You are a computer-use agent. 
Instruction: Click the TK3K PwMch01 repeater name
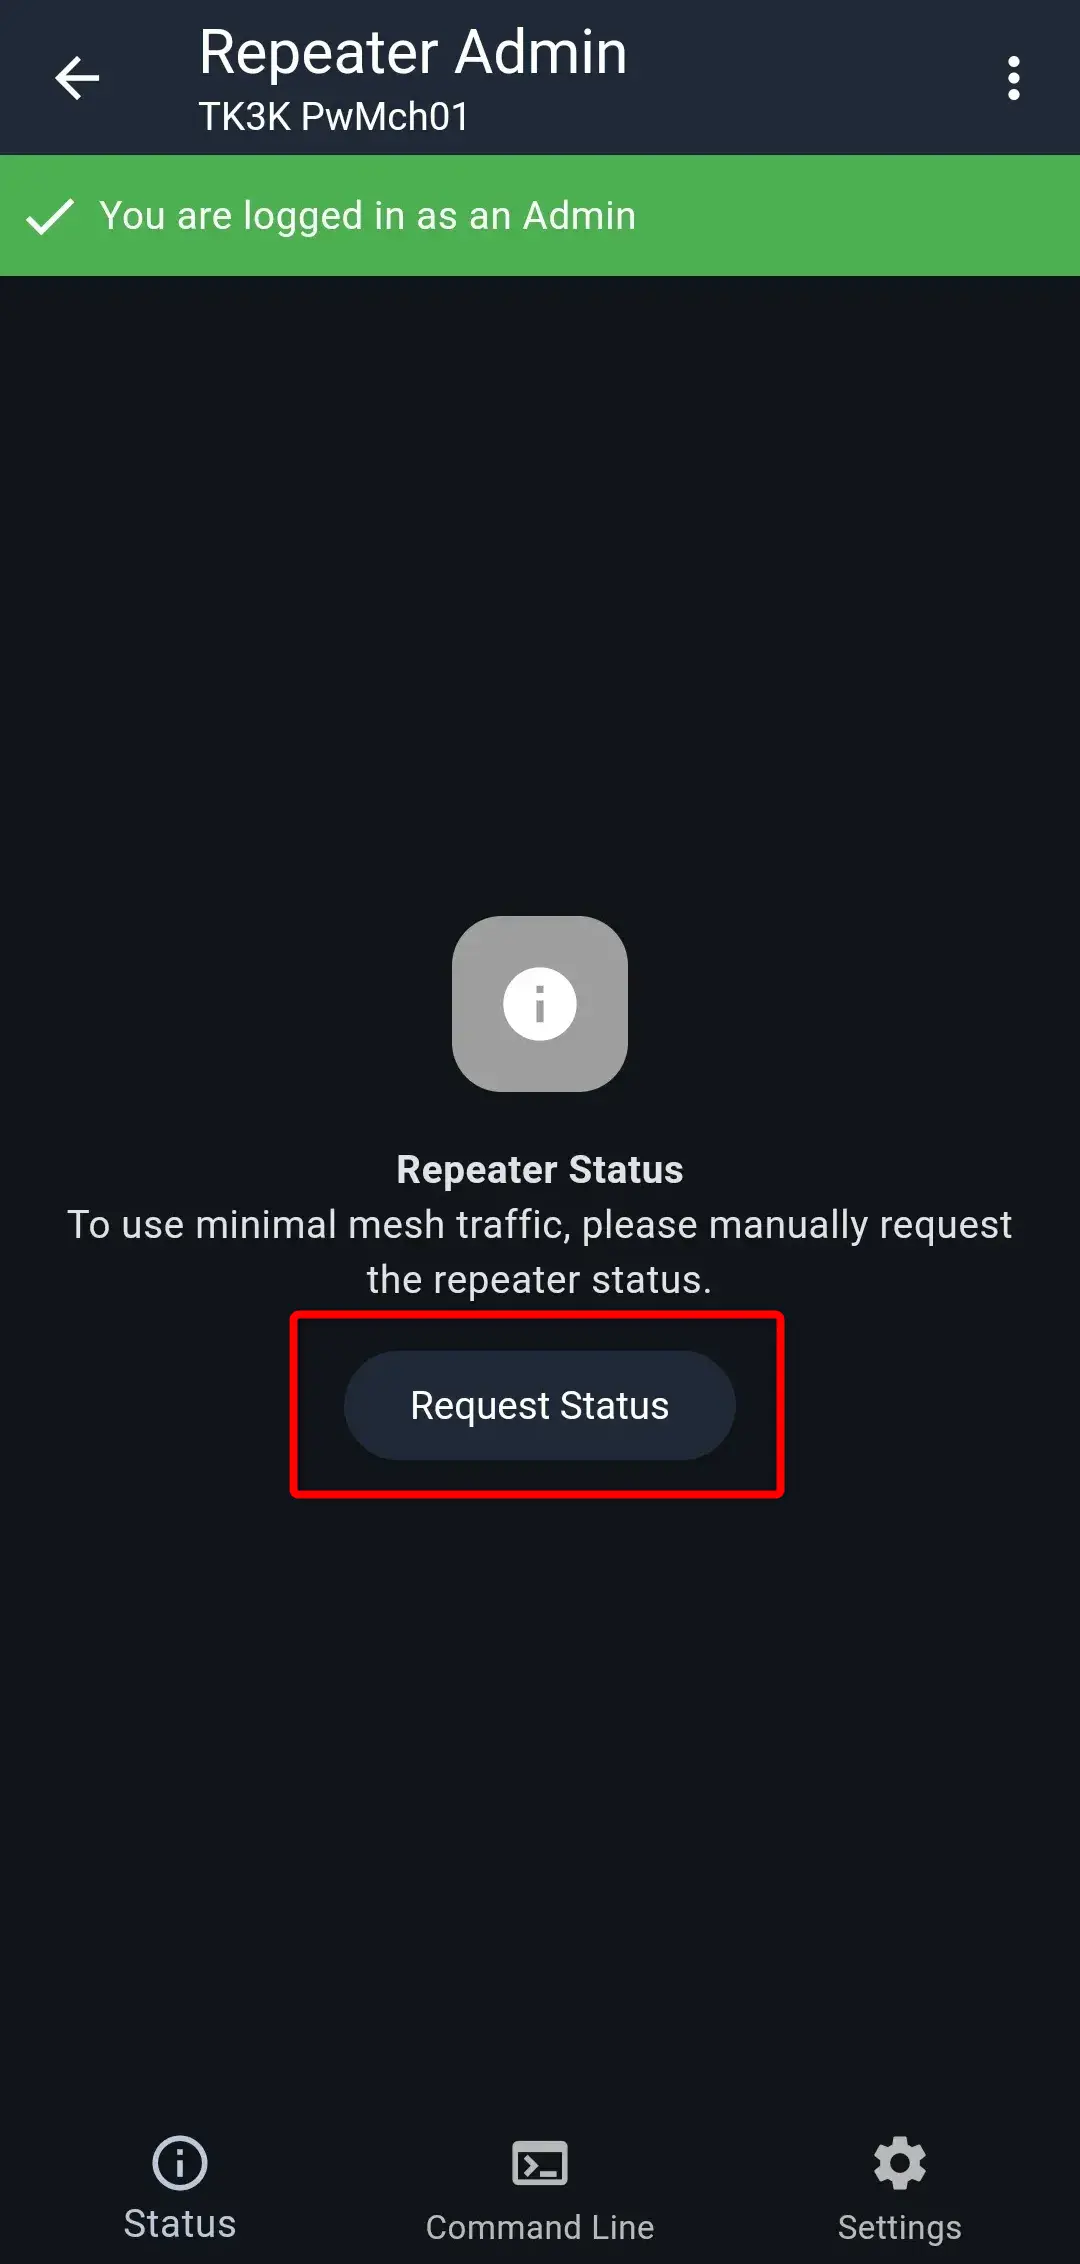tap(333, 117)
